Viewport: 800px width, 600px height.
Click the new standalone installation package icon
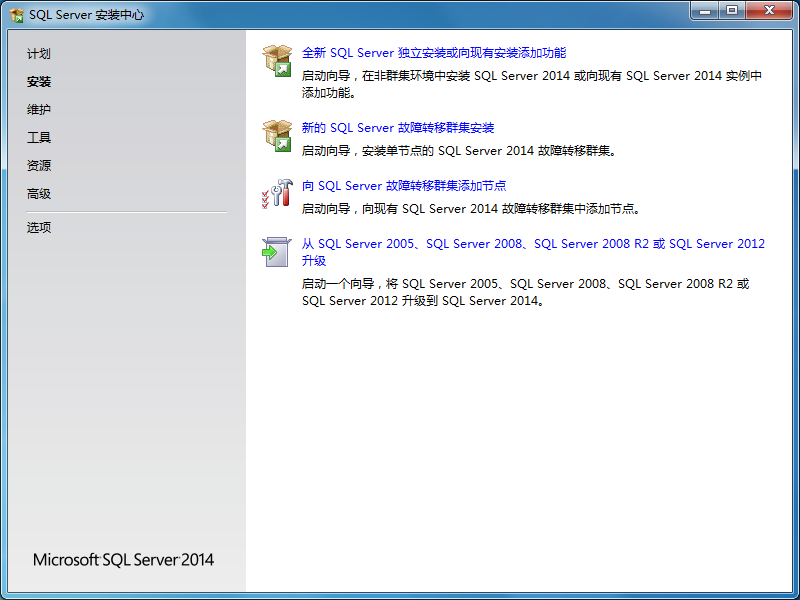click(277, 60)
